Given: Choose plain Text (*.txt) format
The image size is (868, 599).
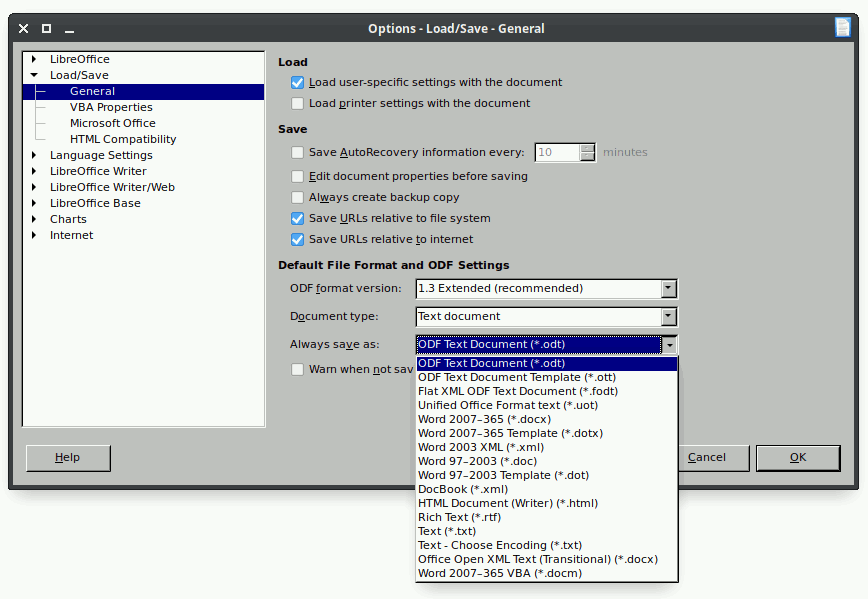Looking at the screenshot, I should [546, 531].
